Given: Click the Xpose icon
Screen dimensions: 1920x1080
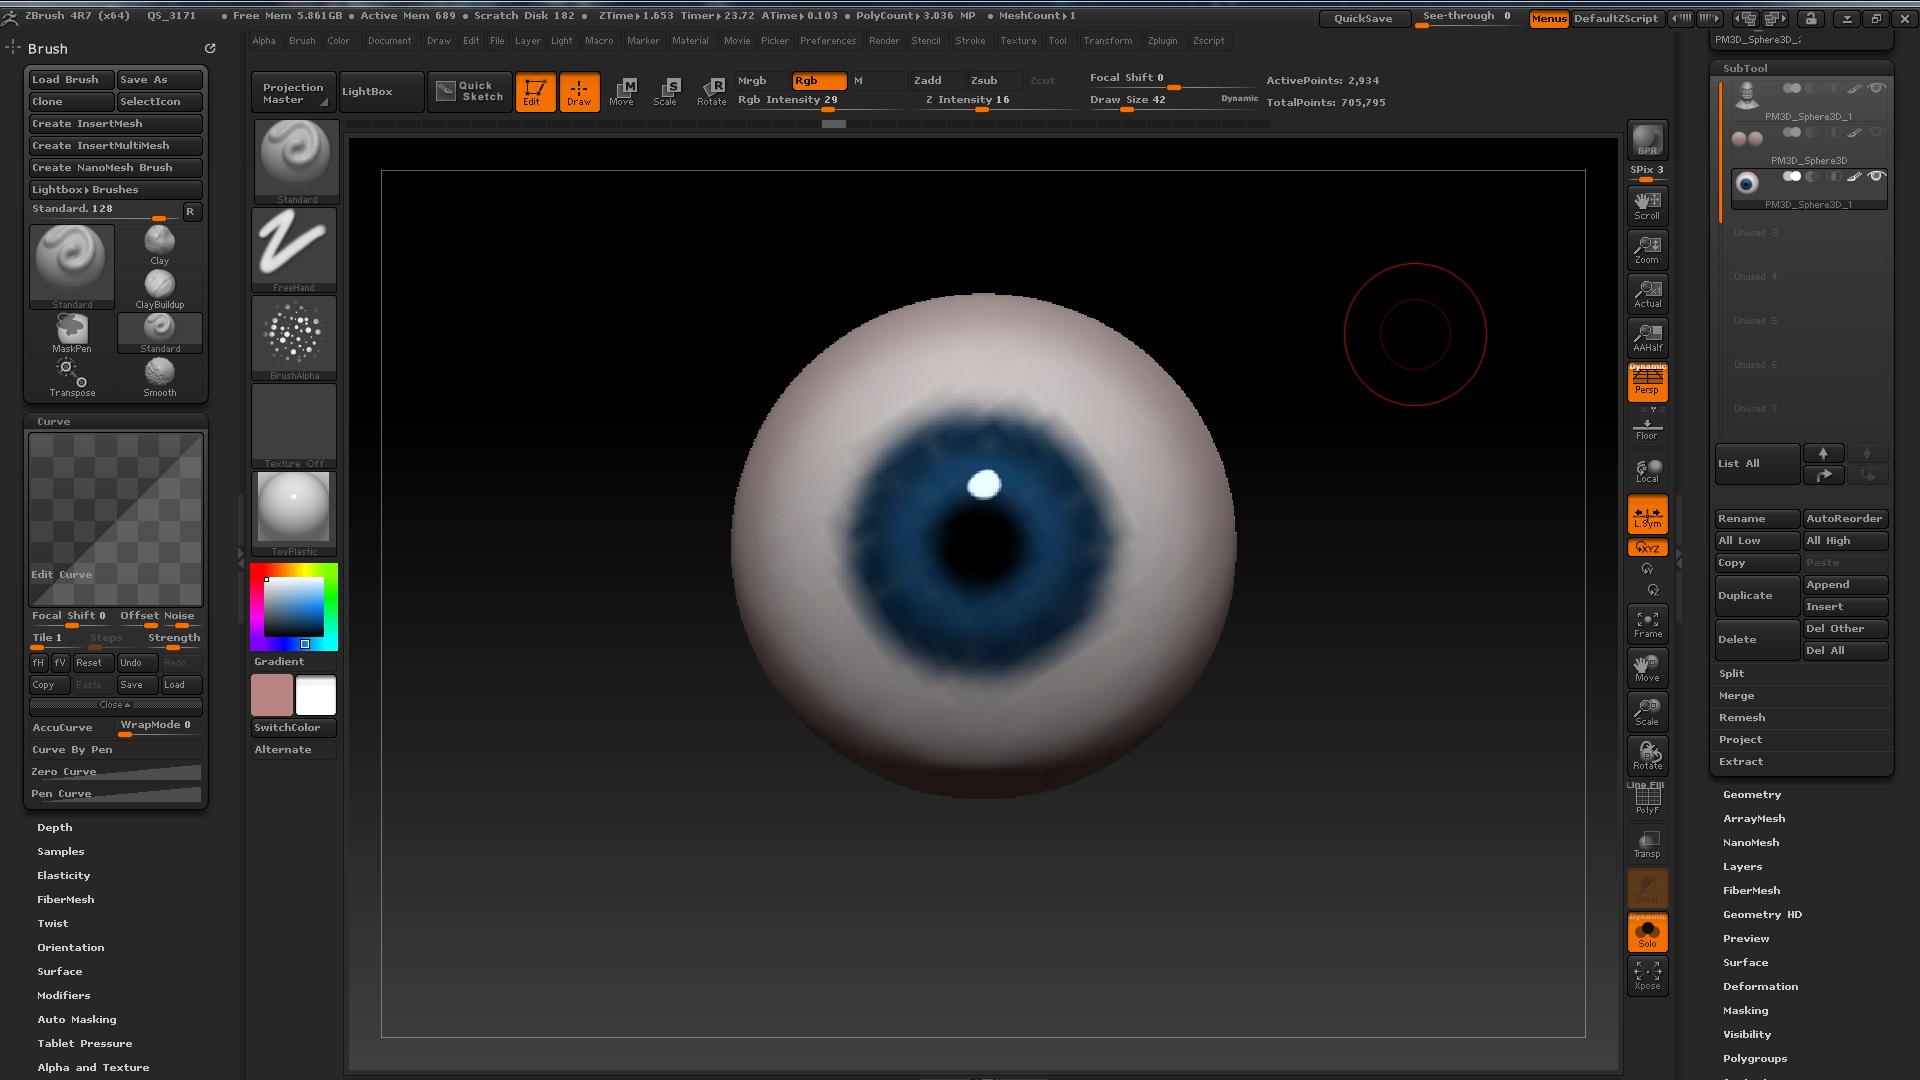Looking at the screenshot, I should coord(1647,975).
